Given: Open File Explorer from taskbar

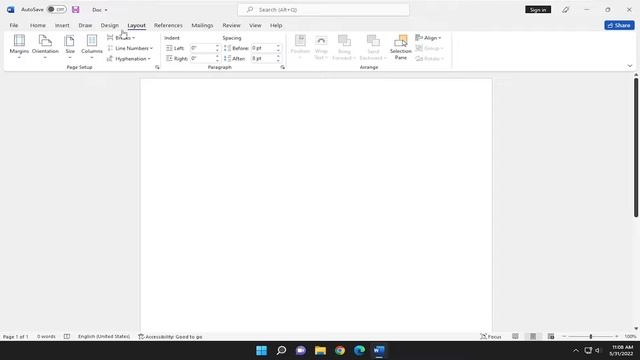Looking at the screenshot, I should tap(320, 351).
